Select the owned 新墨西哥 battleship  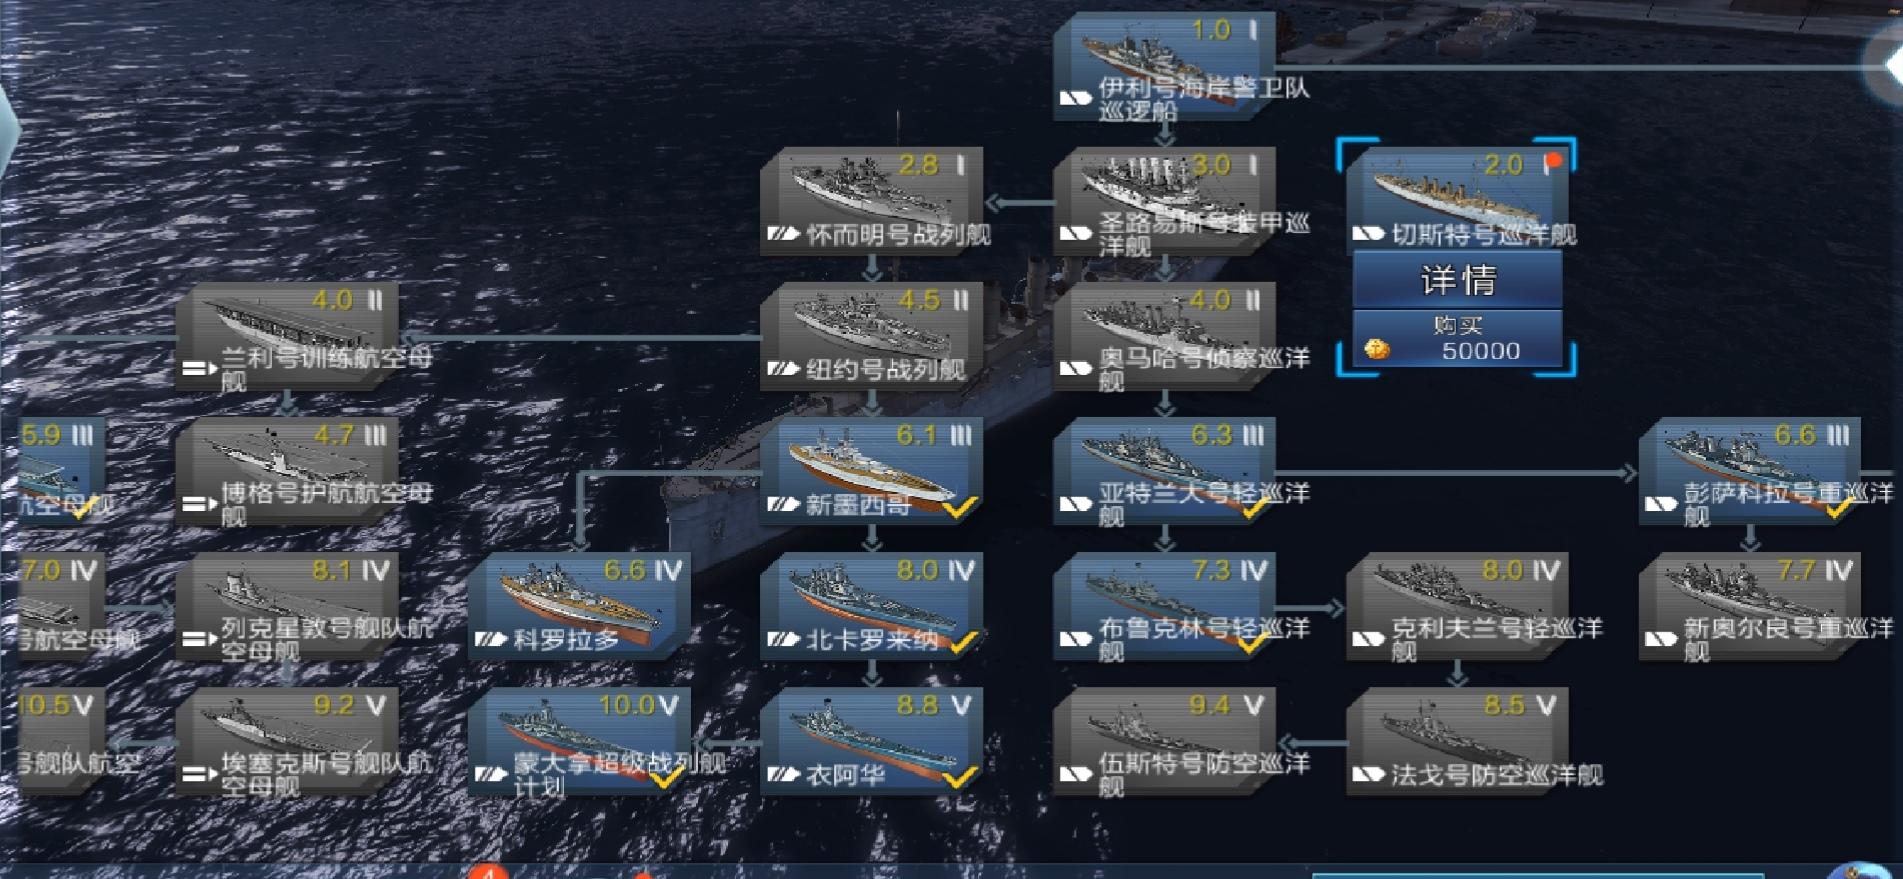[871, 471]
